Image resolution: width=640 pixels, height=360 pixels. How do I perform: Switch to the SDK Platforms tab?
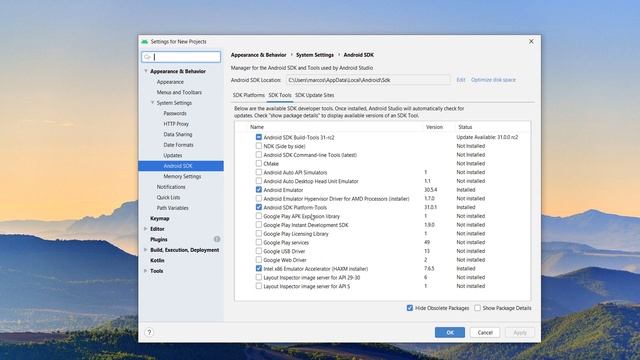tap(249, 95)
